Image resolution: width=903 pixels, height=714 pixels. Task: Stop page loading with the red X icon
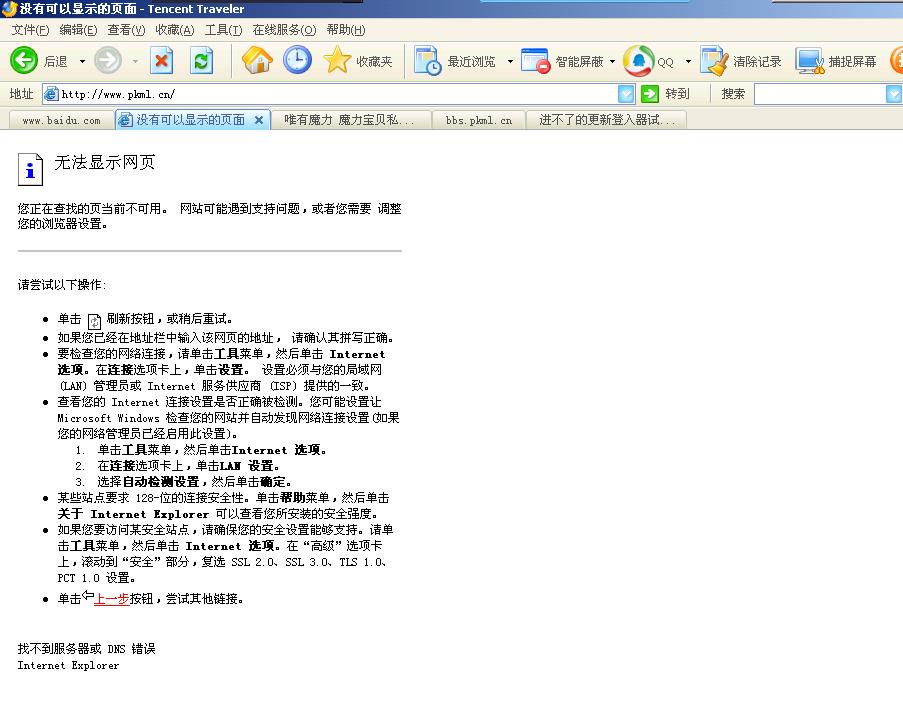tap(164, 61)
